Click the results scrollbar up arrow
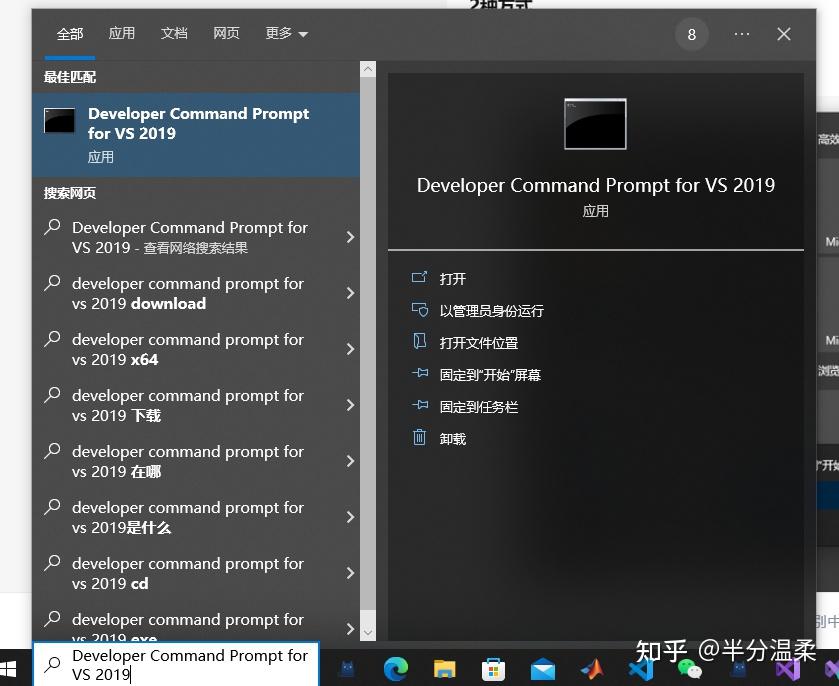839x686 pixels. 368,68
